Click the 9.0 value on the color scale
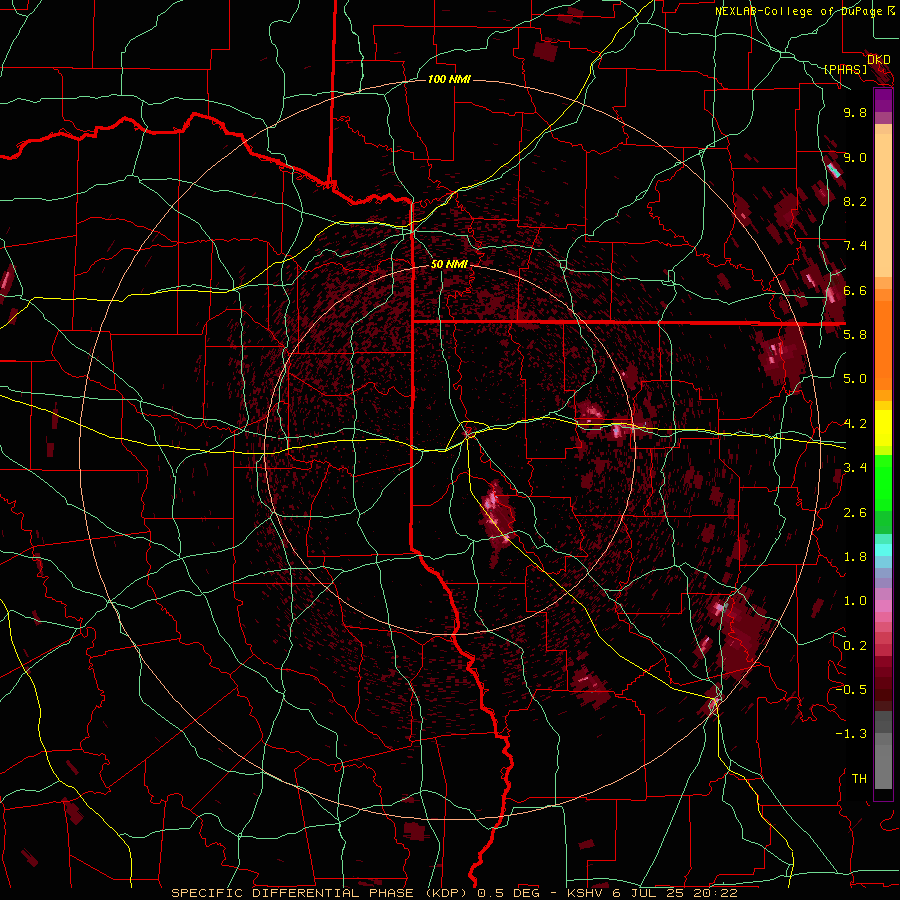This screenshot has width=900, height=900. coord(855,157)
